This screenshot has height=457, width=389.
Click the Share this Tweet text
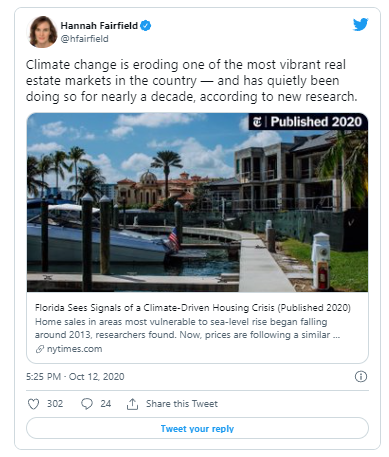(182, 404)
